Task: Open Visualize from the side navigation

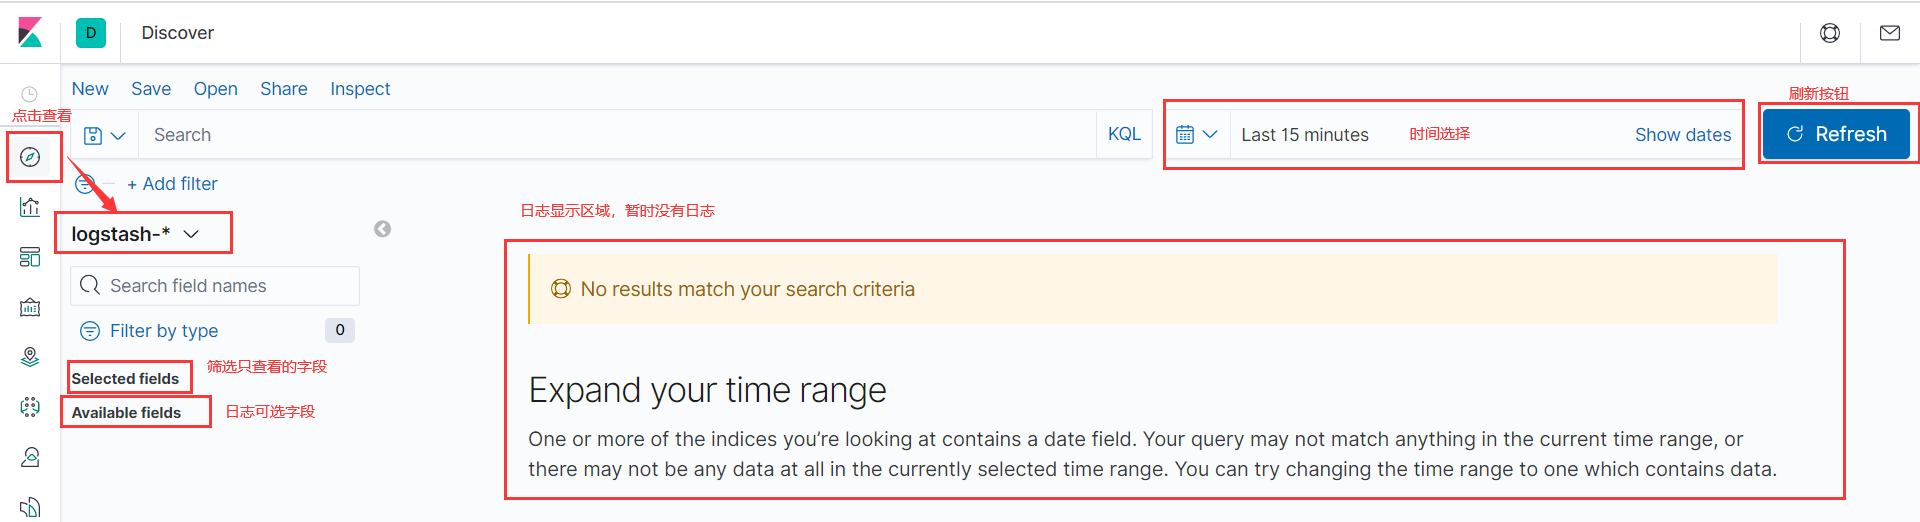Action: click(x=30, y=207)
